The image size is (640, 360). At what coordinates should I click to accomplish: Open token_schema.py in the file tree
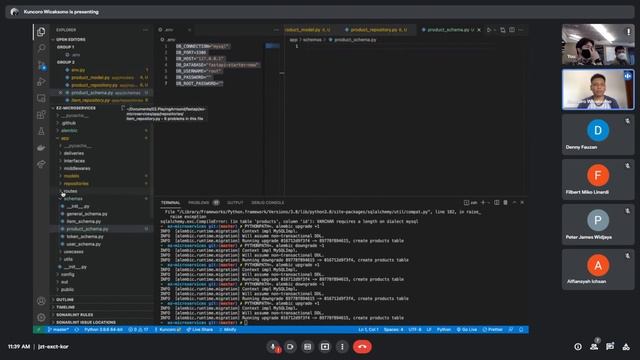[x=85, y=237]
